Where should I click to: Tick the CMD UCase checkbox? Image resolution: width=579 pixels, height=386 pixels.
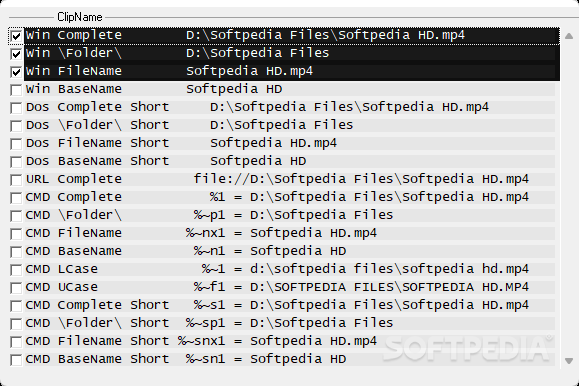(16, 288)
